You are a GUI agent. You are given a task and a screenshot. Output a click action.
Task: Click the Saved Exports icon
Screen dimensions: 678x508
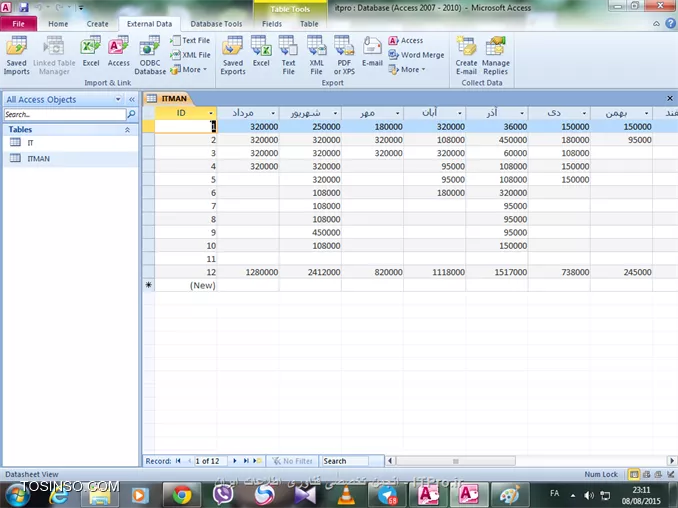click(x=232, y=55)
